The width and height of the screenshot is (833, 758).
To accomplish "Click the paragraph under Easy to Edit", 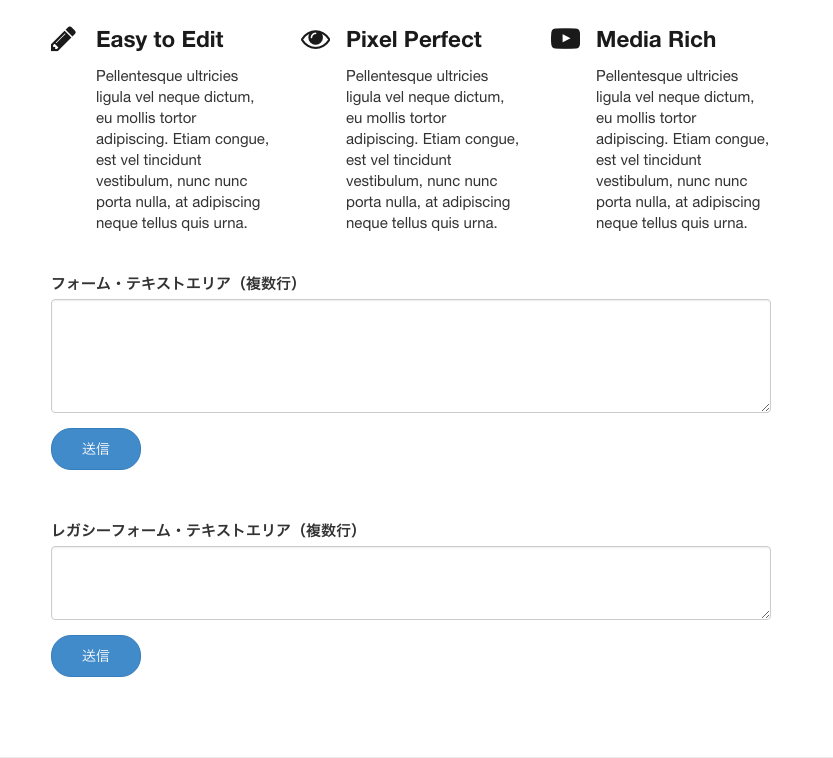I will click(x=182, y=149).
